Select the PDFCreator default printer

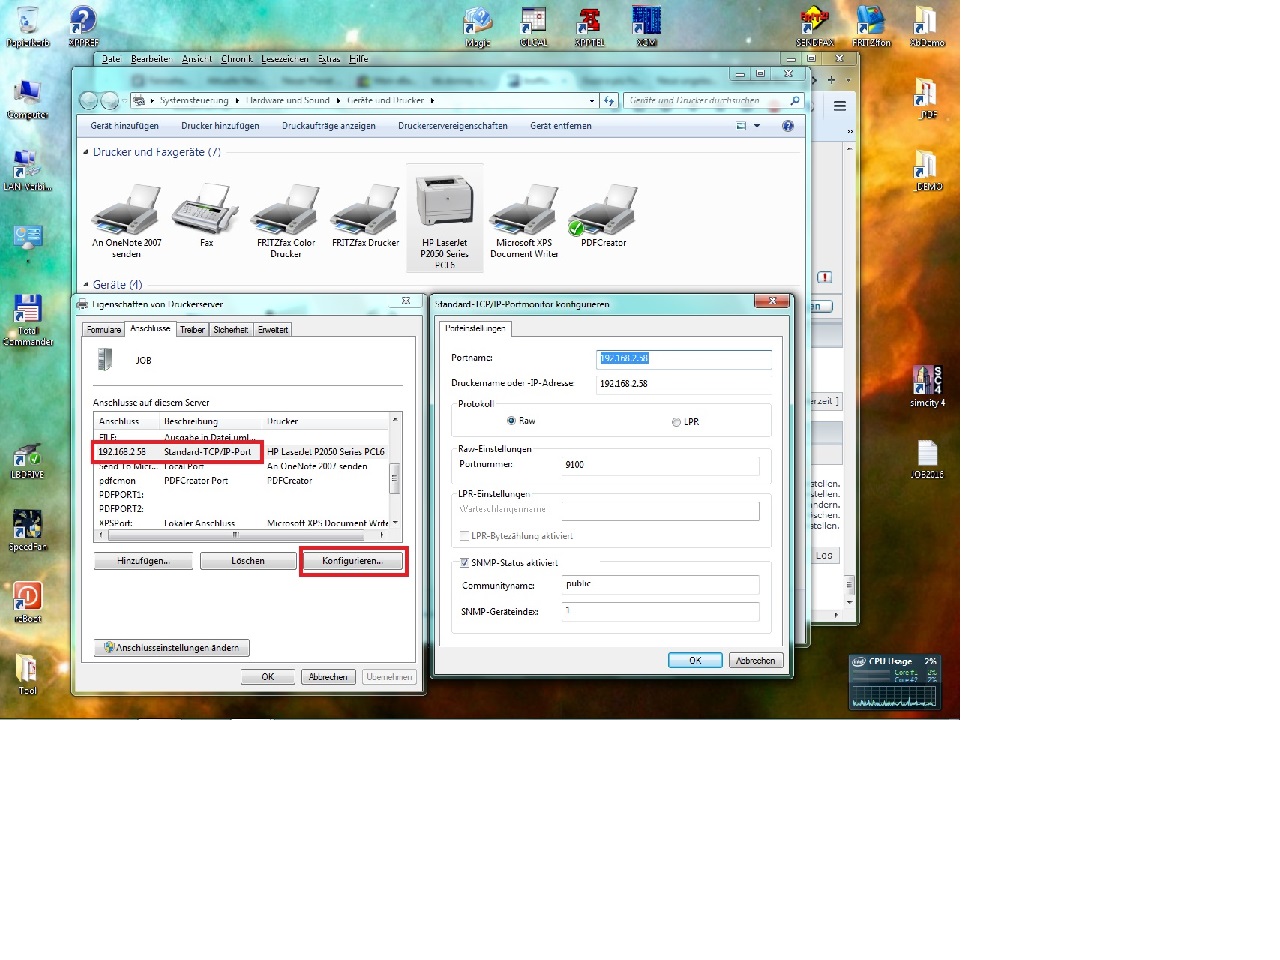(603, 215)
